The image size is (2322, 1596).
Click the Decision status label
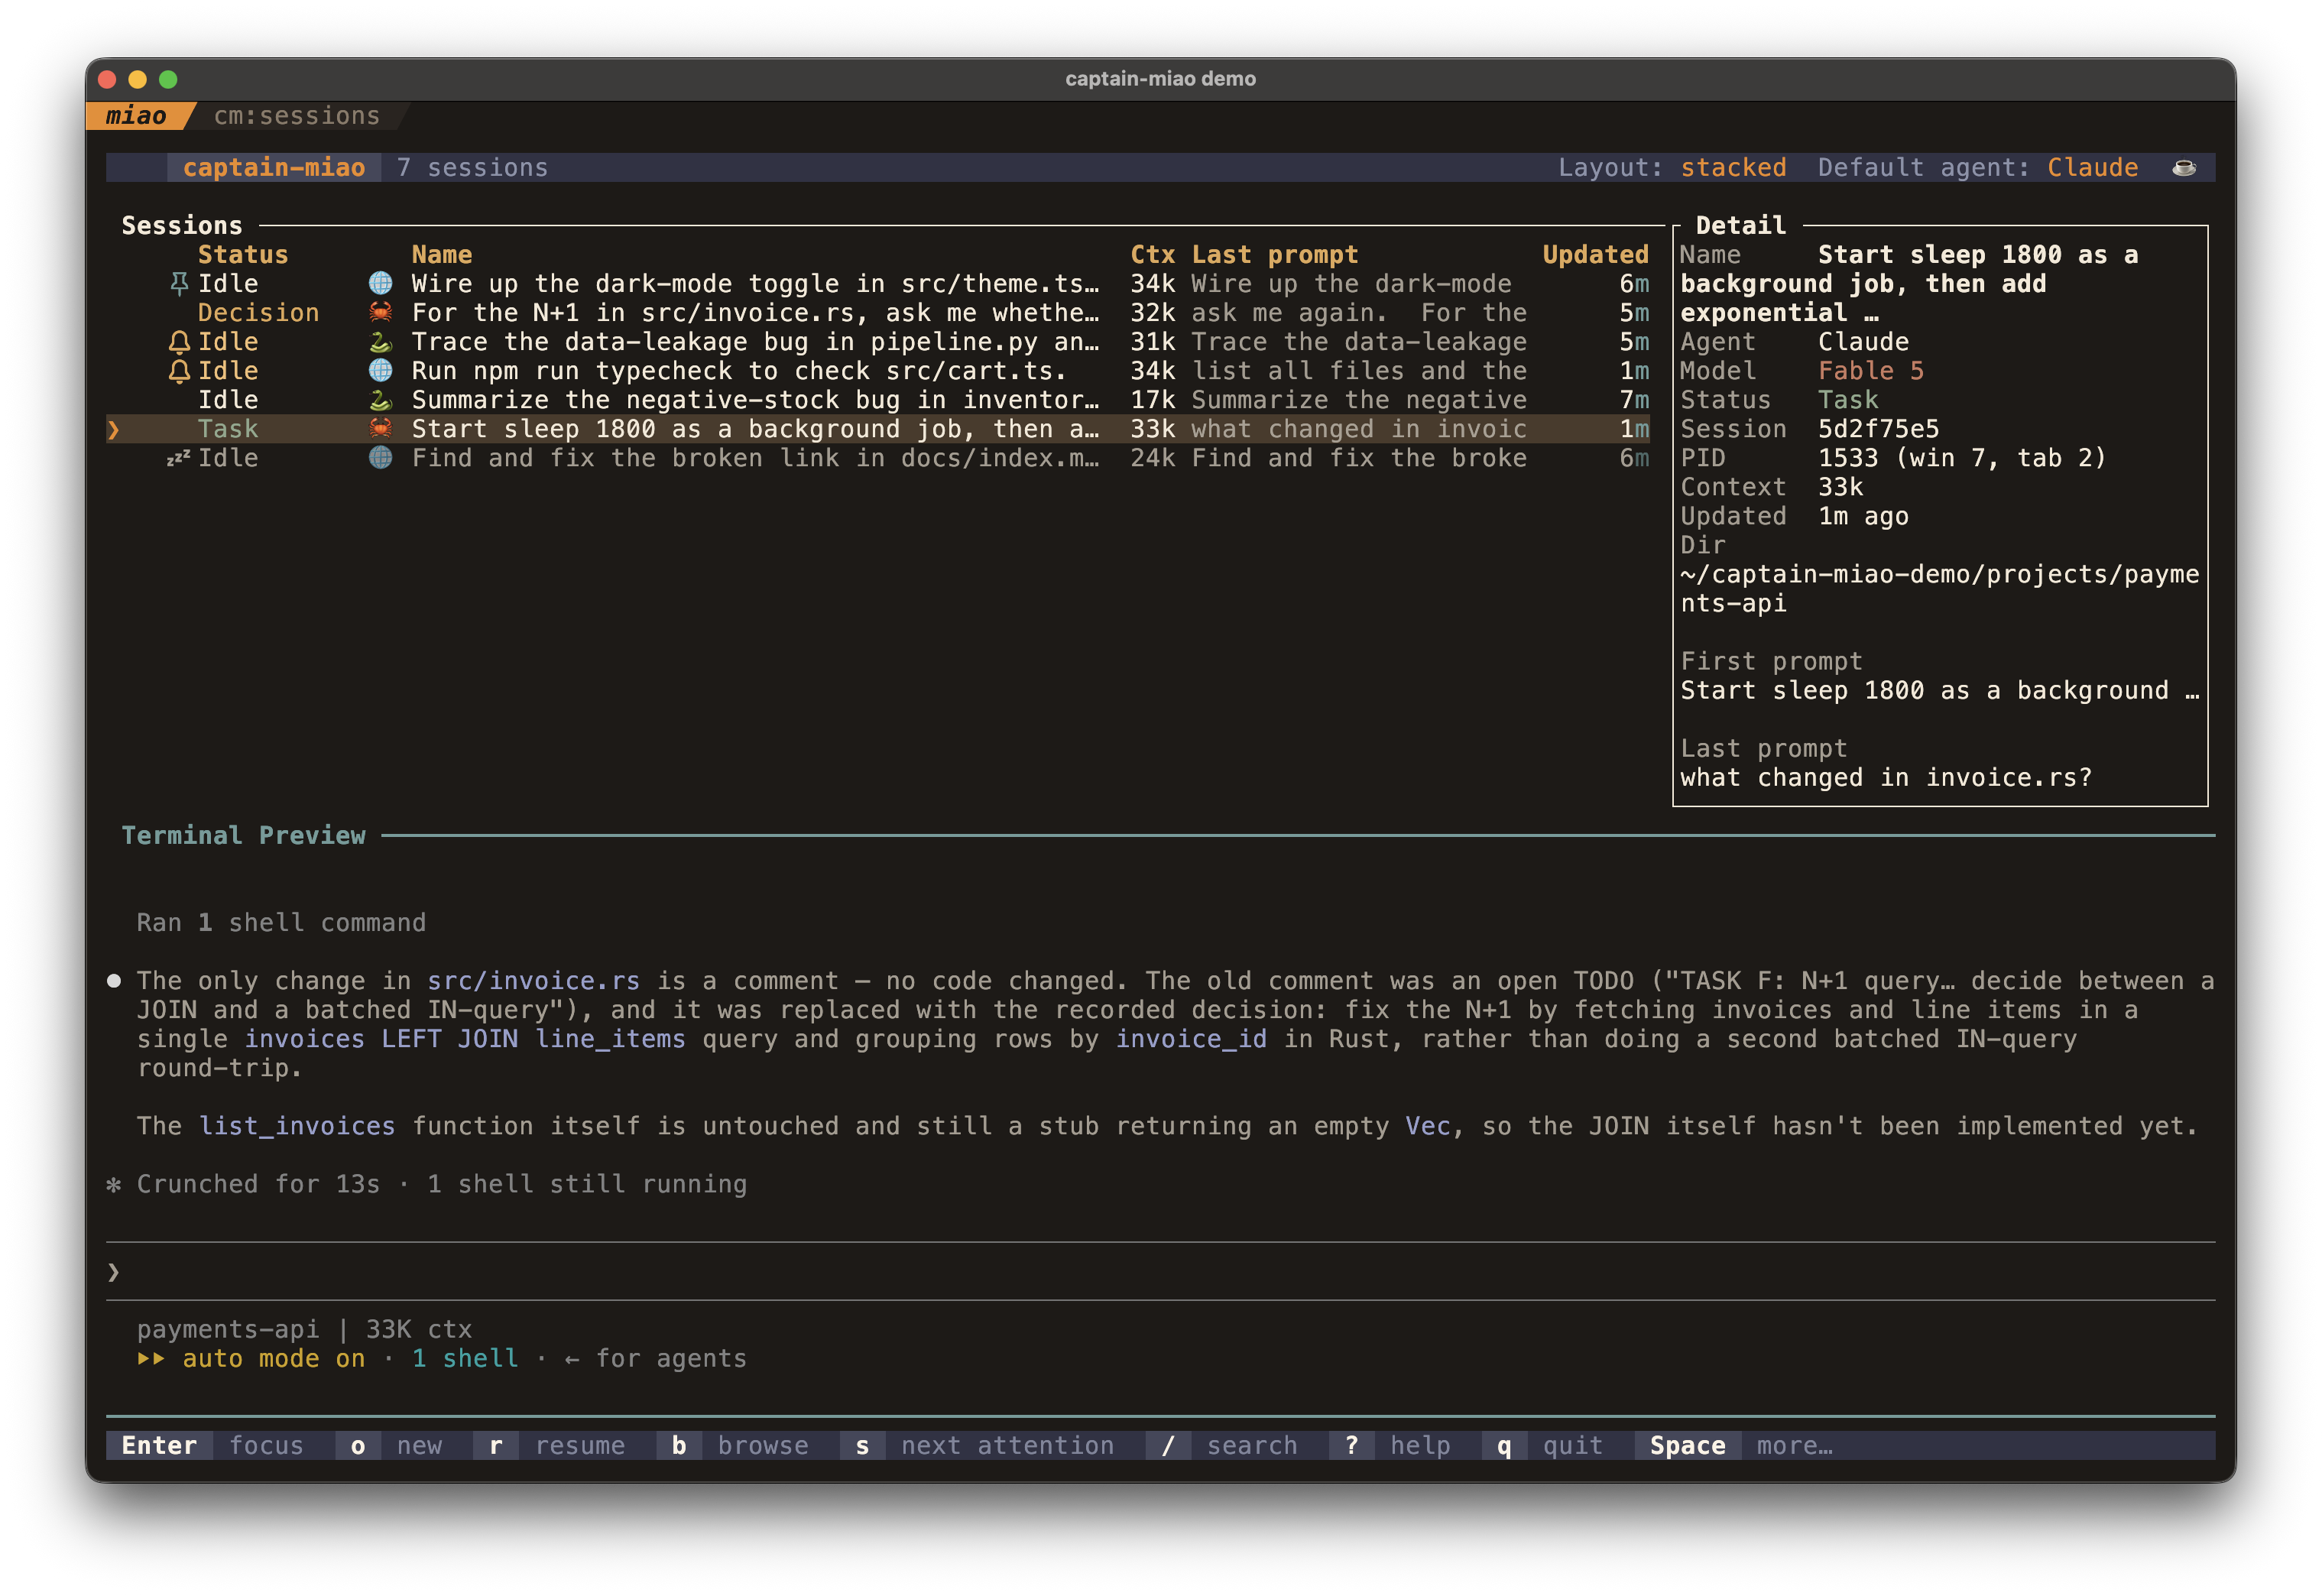tap(258, 313)
